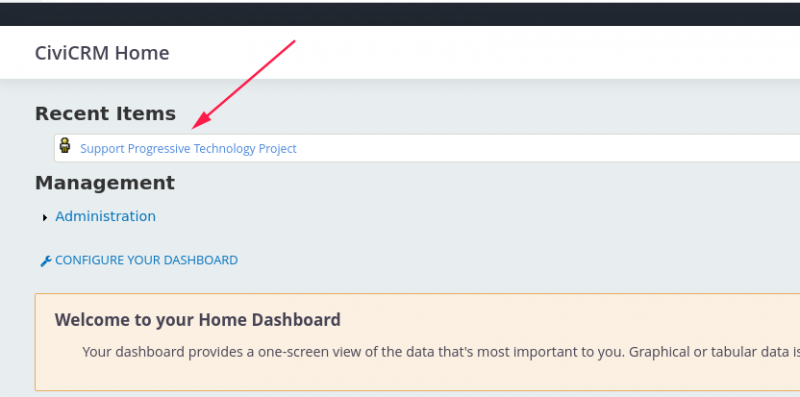This screenshot has width=800, height=397.
Task: Click the wrench icon before Configure Your Dashboard
Action: 46,261
